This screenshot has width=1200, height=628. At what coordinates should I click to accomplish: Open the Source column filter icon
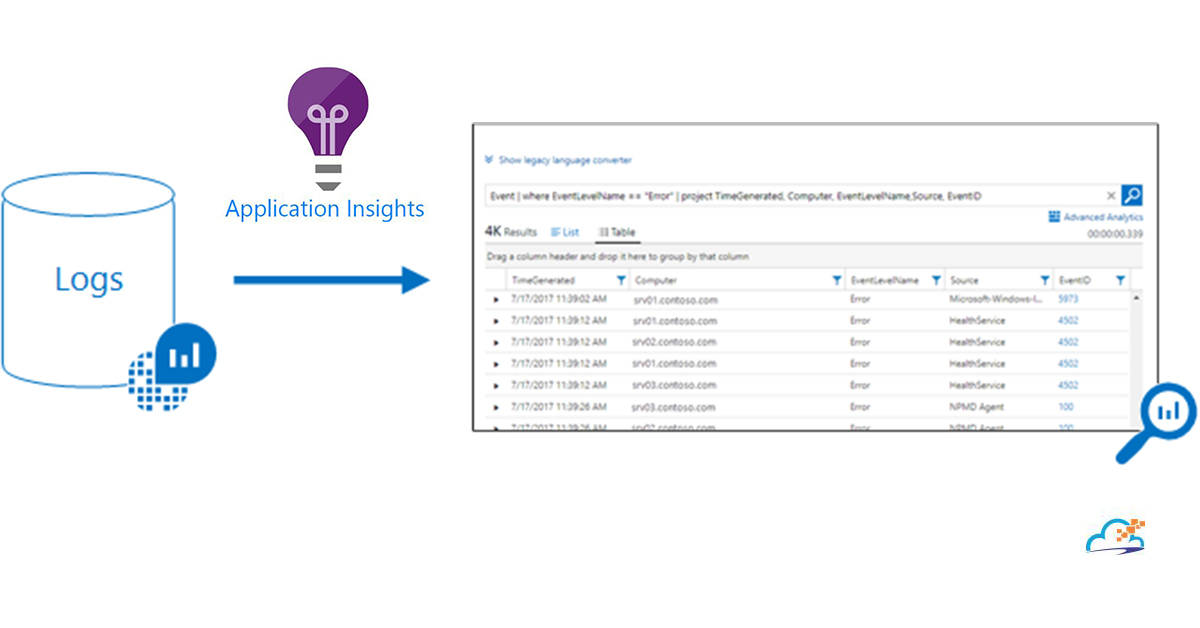(1044, 281)
